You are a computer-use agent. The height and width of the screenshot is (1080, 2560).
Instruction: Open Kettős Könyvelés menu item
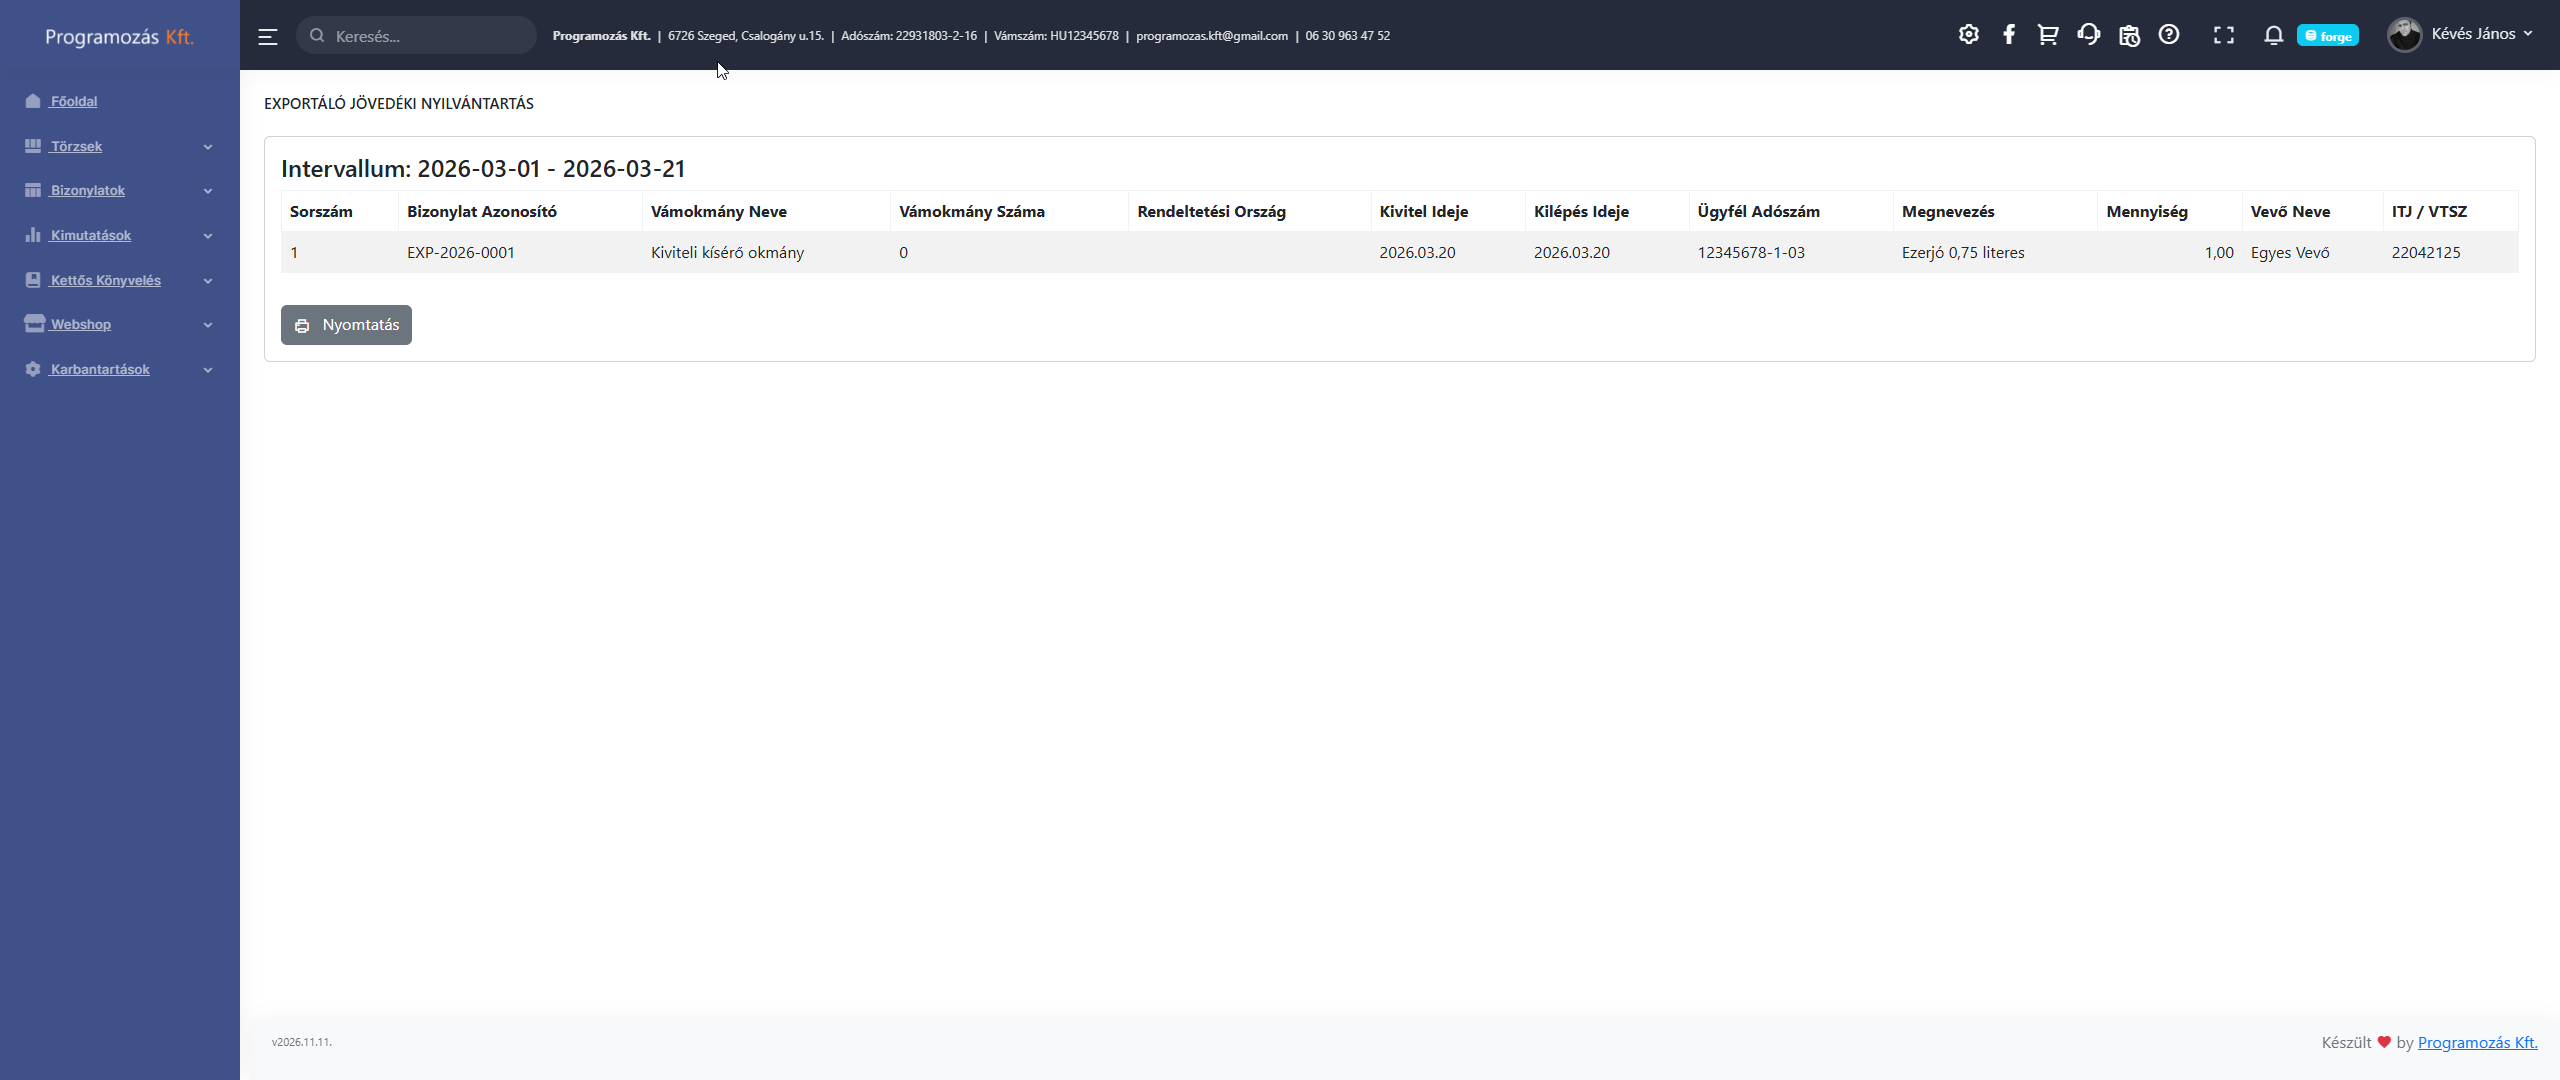click(x=105, y=280)
